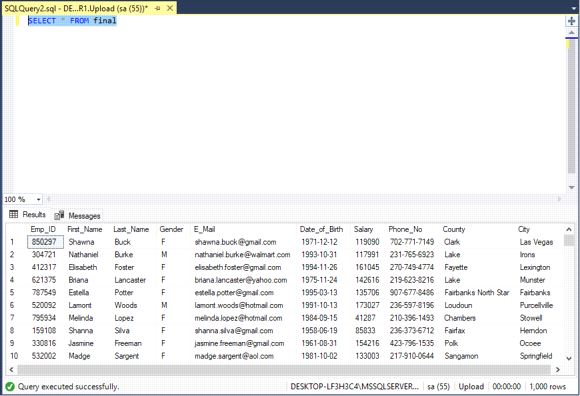Click the Last_Name column header
Screen dimensions: 580x396
click(131, 229)
